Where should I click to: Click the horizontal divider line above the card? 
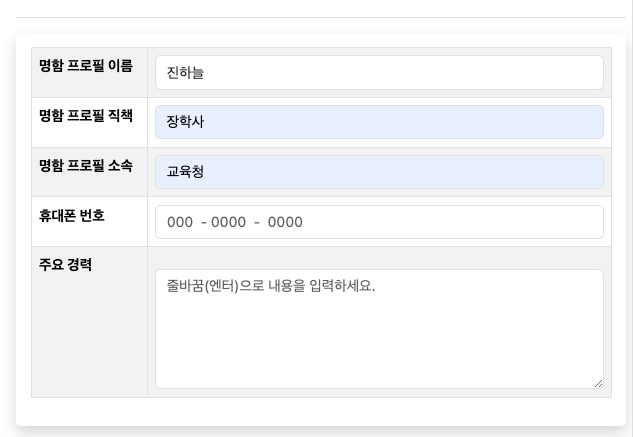pos(320,17)
